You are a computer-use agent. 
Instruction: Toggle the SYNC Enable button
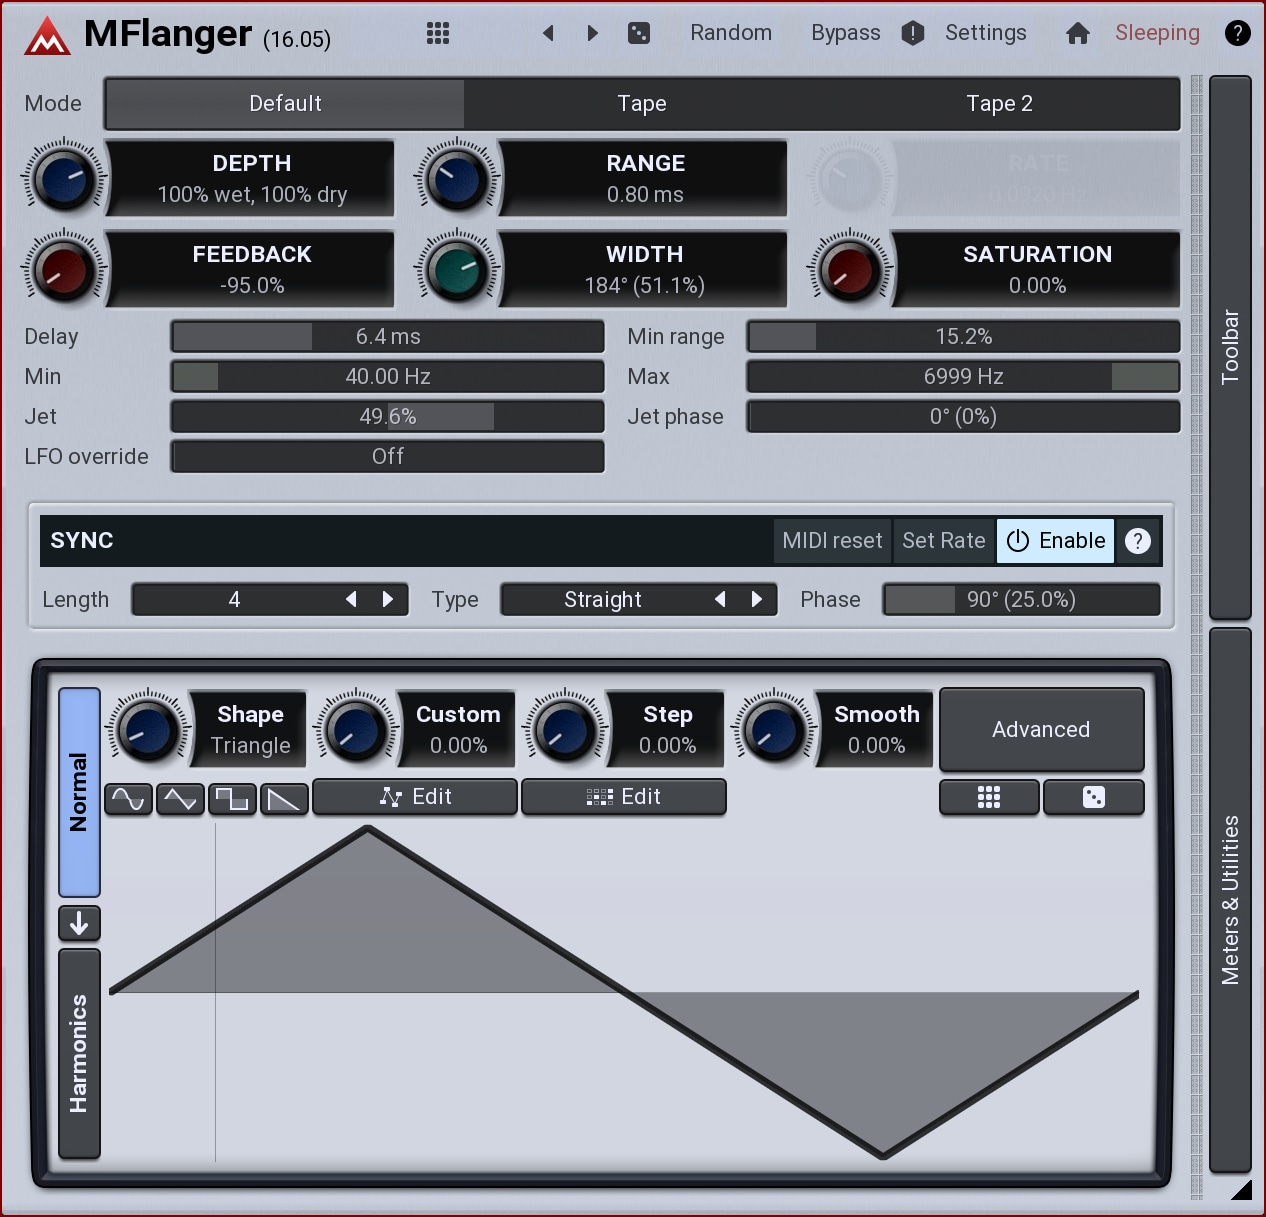coord(1055,541)
